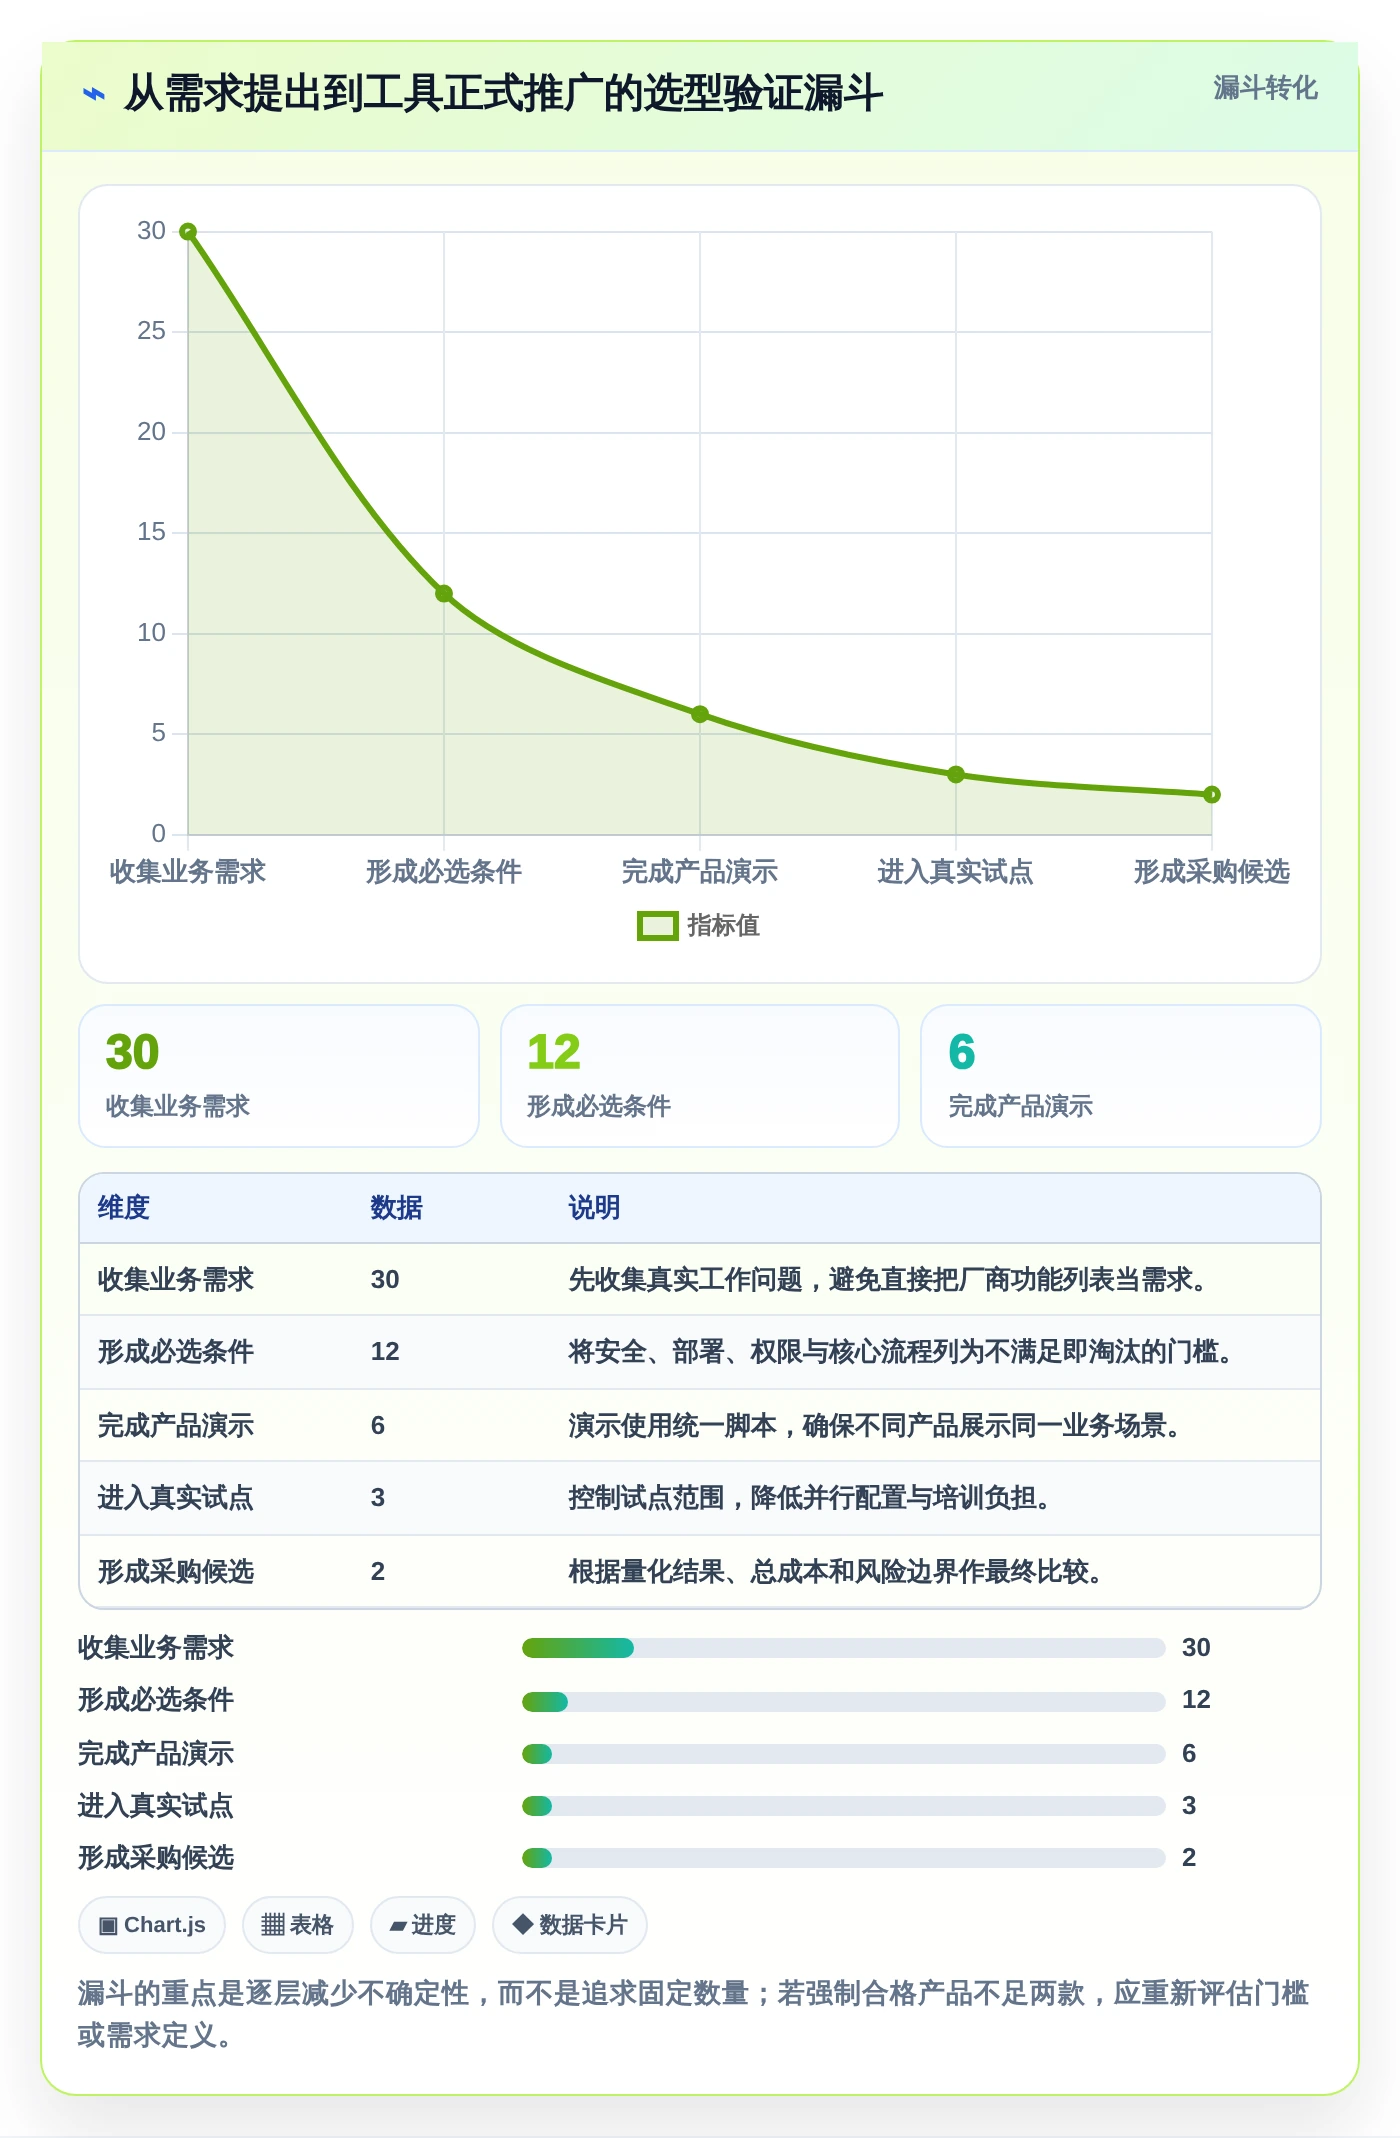Click the progress bar for 形成采购候选

(x=844, y=1858)
